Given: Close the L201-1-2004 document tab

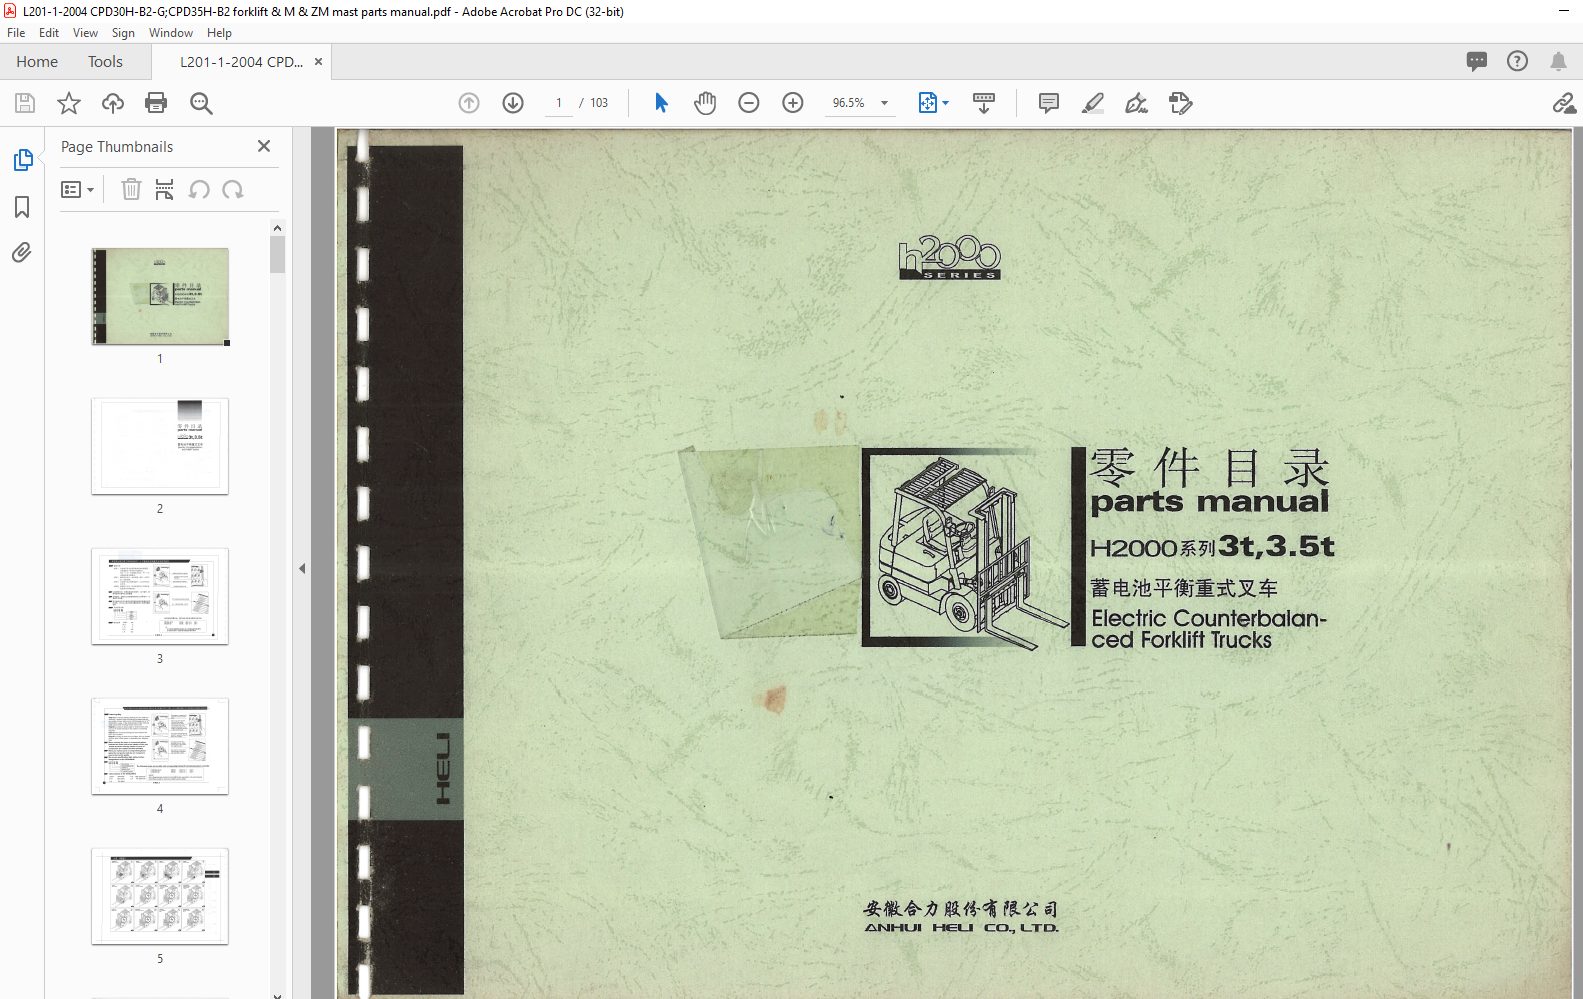Looking at the screenshot, I should point(318,62).
